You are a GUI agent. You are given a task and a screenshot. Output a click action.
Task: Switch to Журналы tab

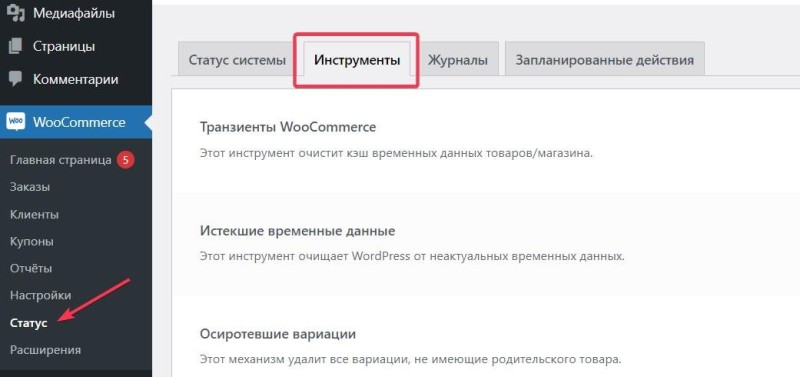[x=458, y=59]
